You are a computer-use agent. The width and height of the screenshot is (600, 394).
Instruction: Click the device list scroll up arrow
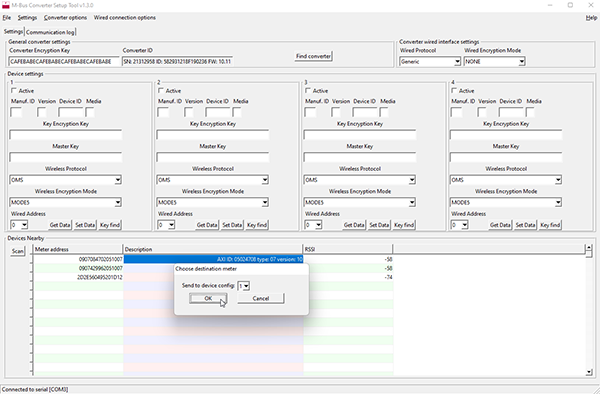pyautogui.click(x=589, y=248)
